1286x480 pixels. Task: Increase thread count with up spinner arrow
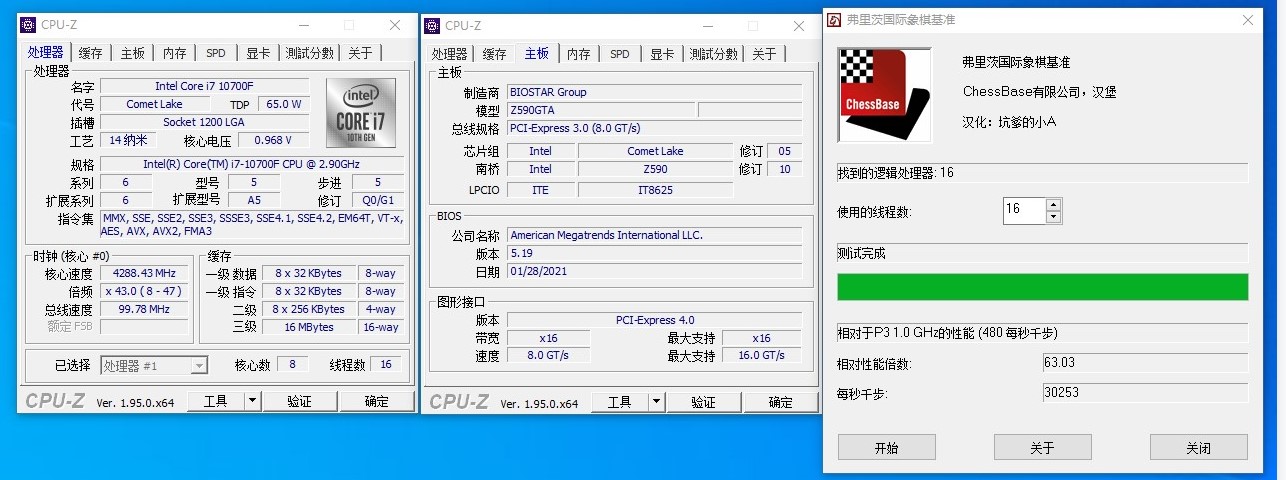click(x=1053, y=204)
